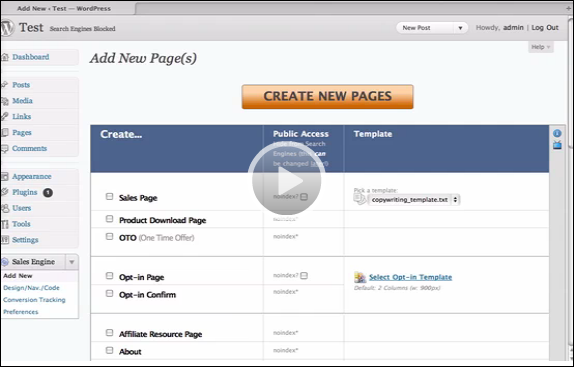Check the Product Download Page checkbox
The image size is (574, 367).
[109, 219]
